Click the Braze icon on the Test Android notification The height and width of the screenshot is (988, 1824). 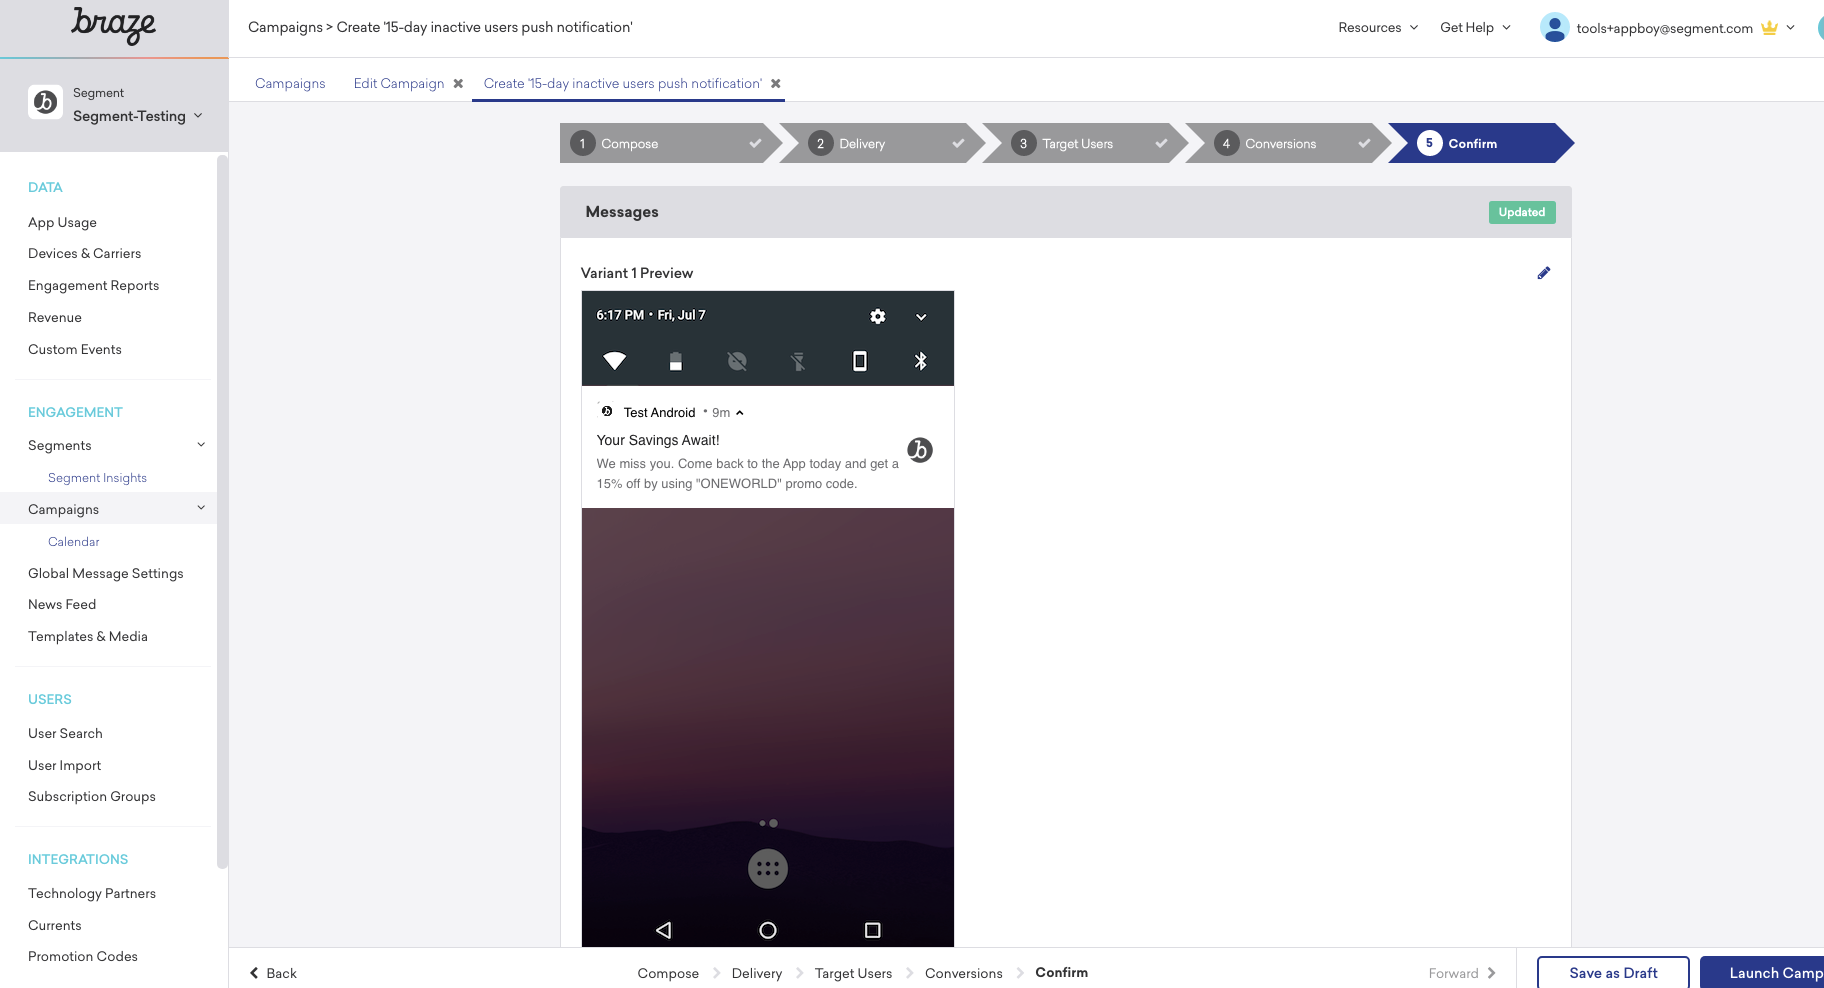pyautogui.click(x=919, y=450)
